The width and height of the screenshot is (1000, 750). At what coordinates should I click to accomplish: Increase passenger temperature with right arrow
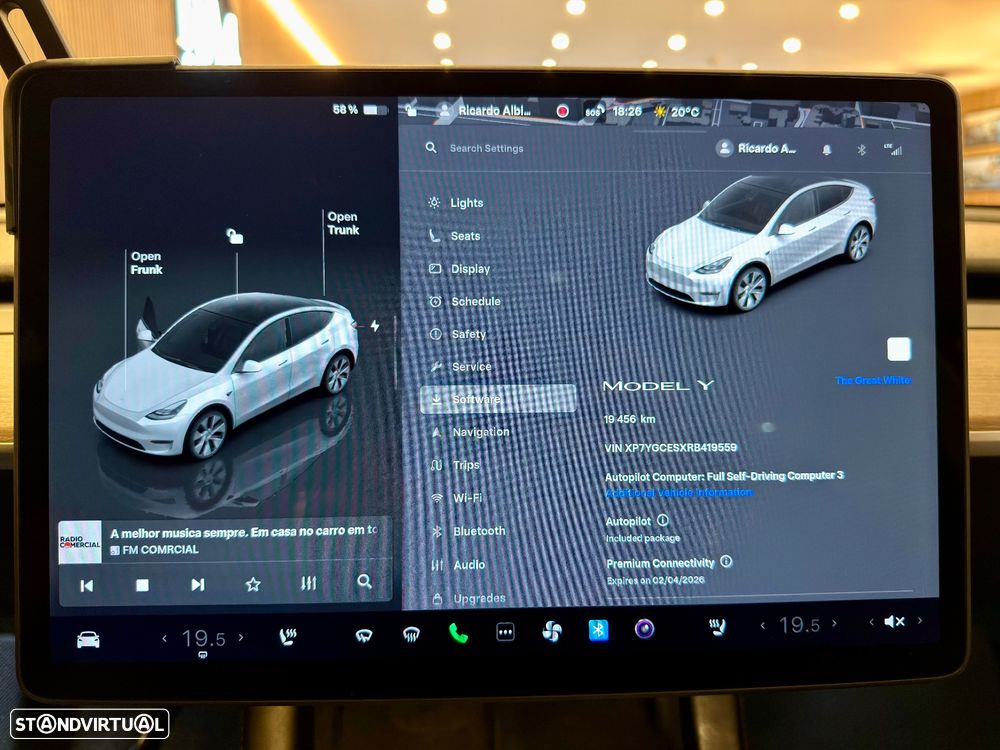click(835, 624)
